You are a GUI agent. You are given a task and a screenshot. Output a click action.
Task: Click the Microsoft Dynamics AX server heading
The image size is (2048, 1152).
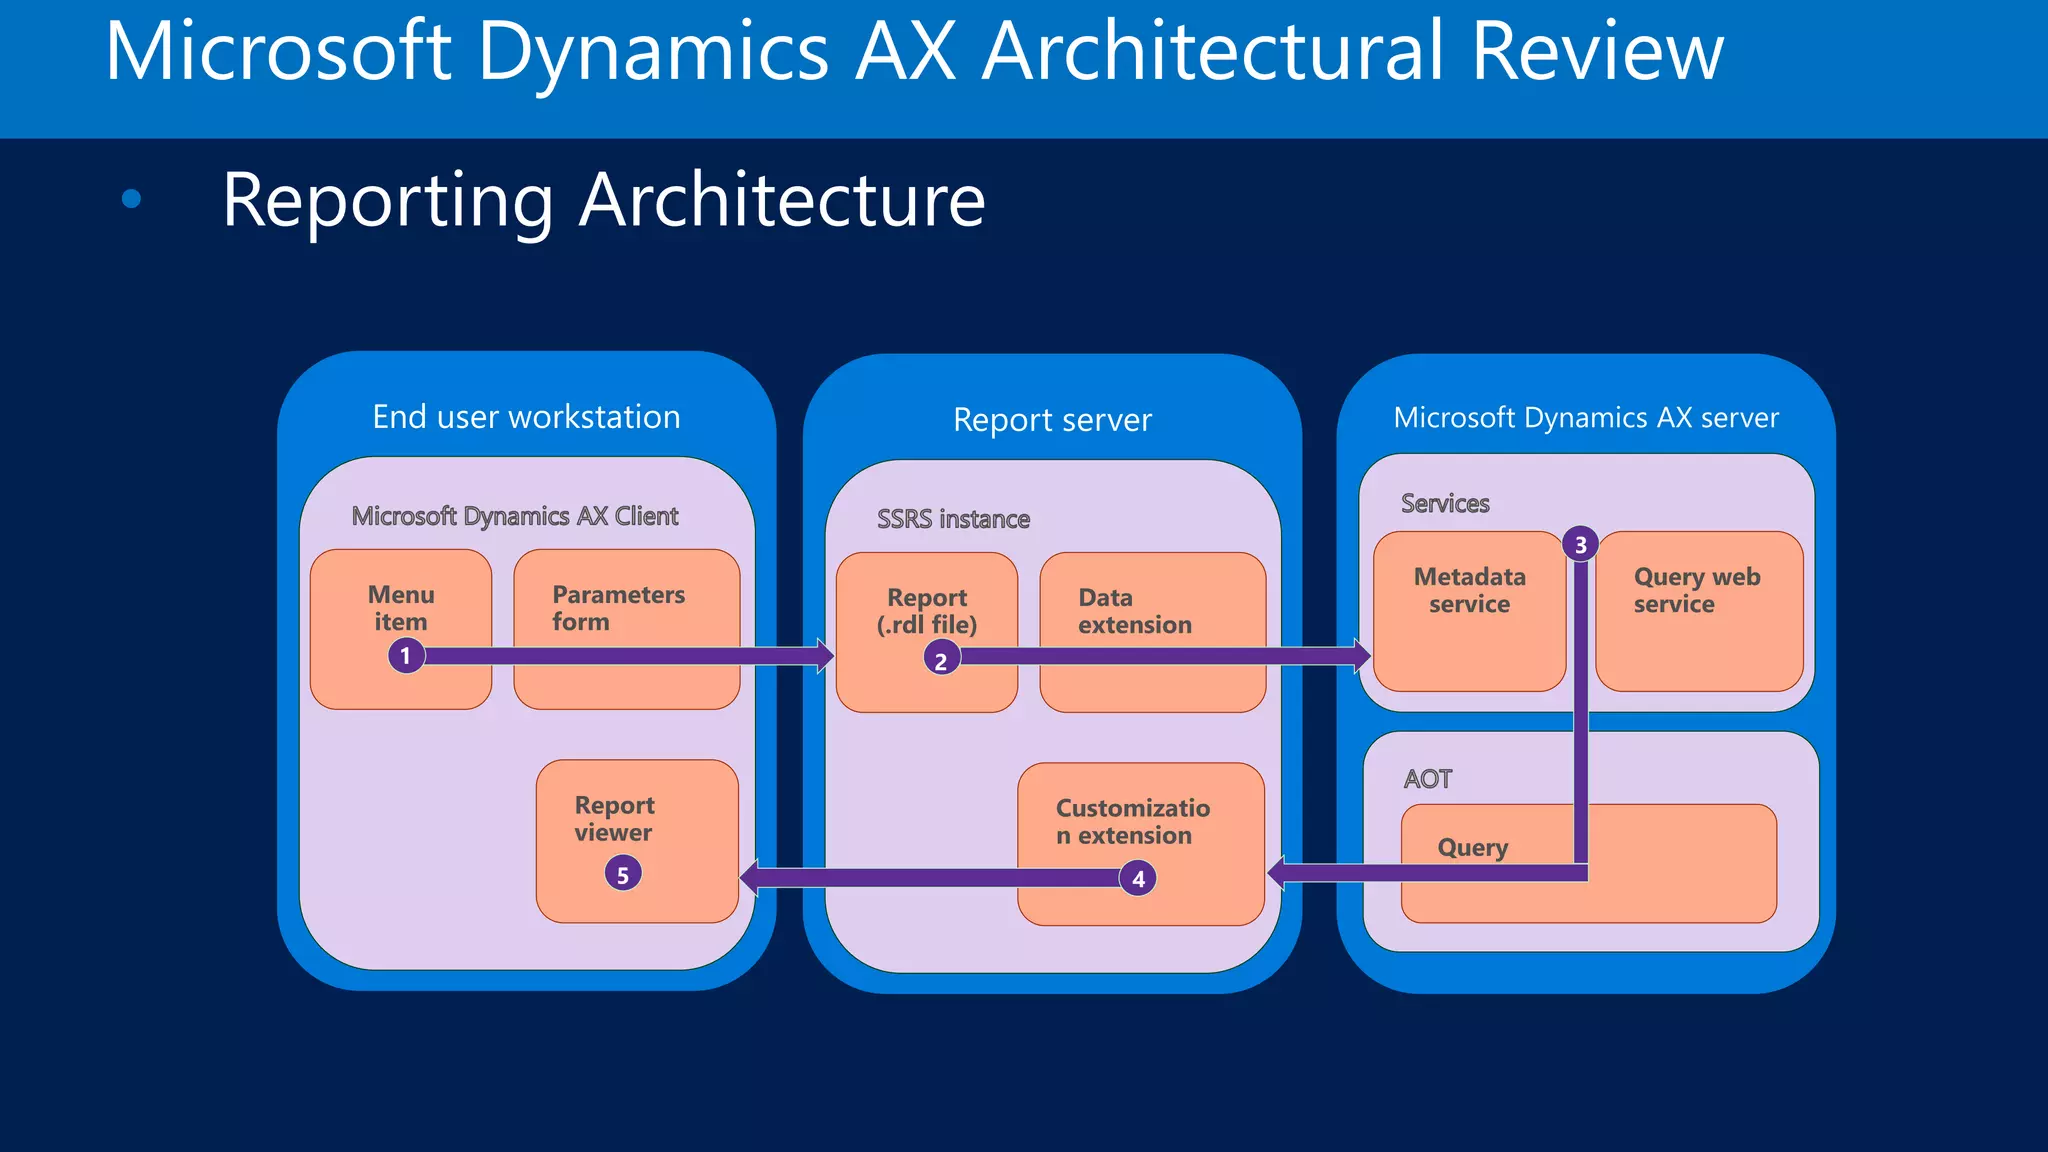coord(1586,418)
